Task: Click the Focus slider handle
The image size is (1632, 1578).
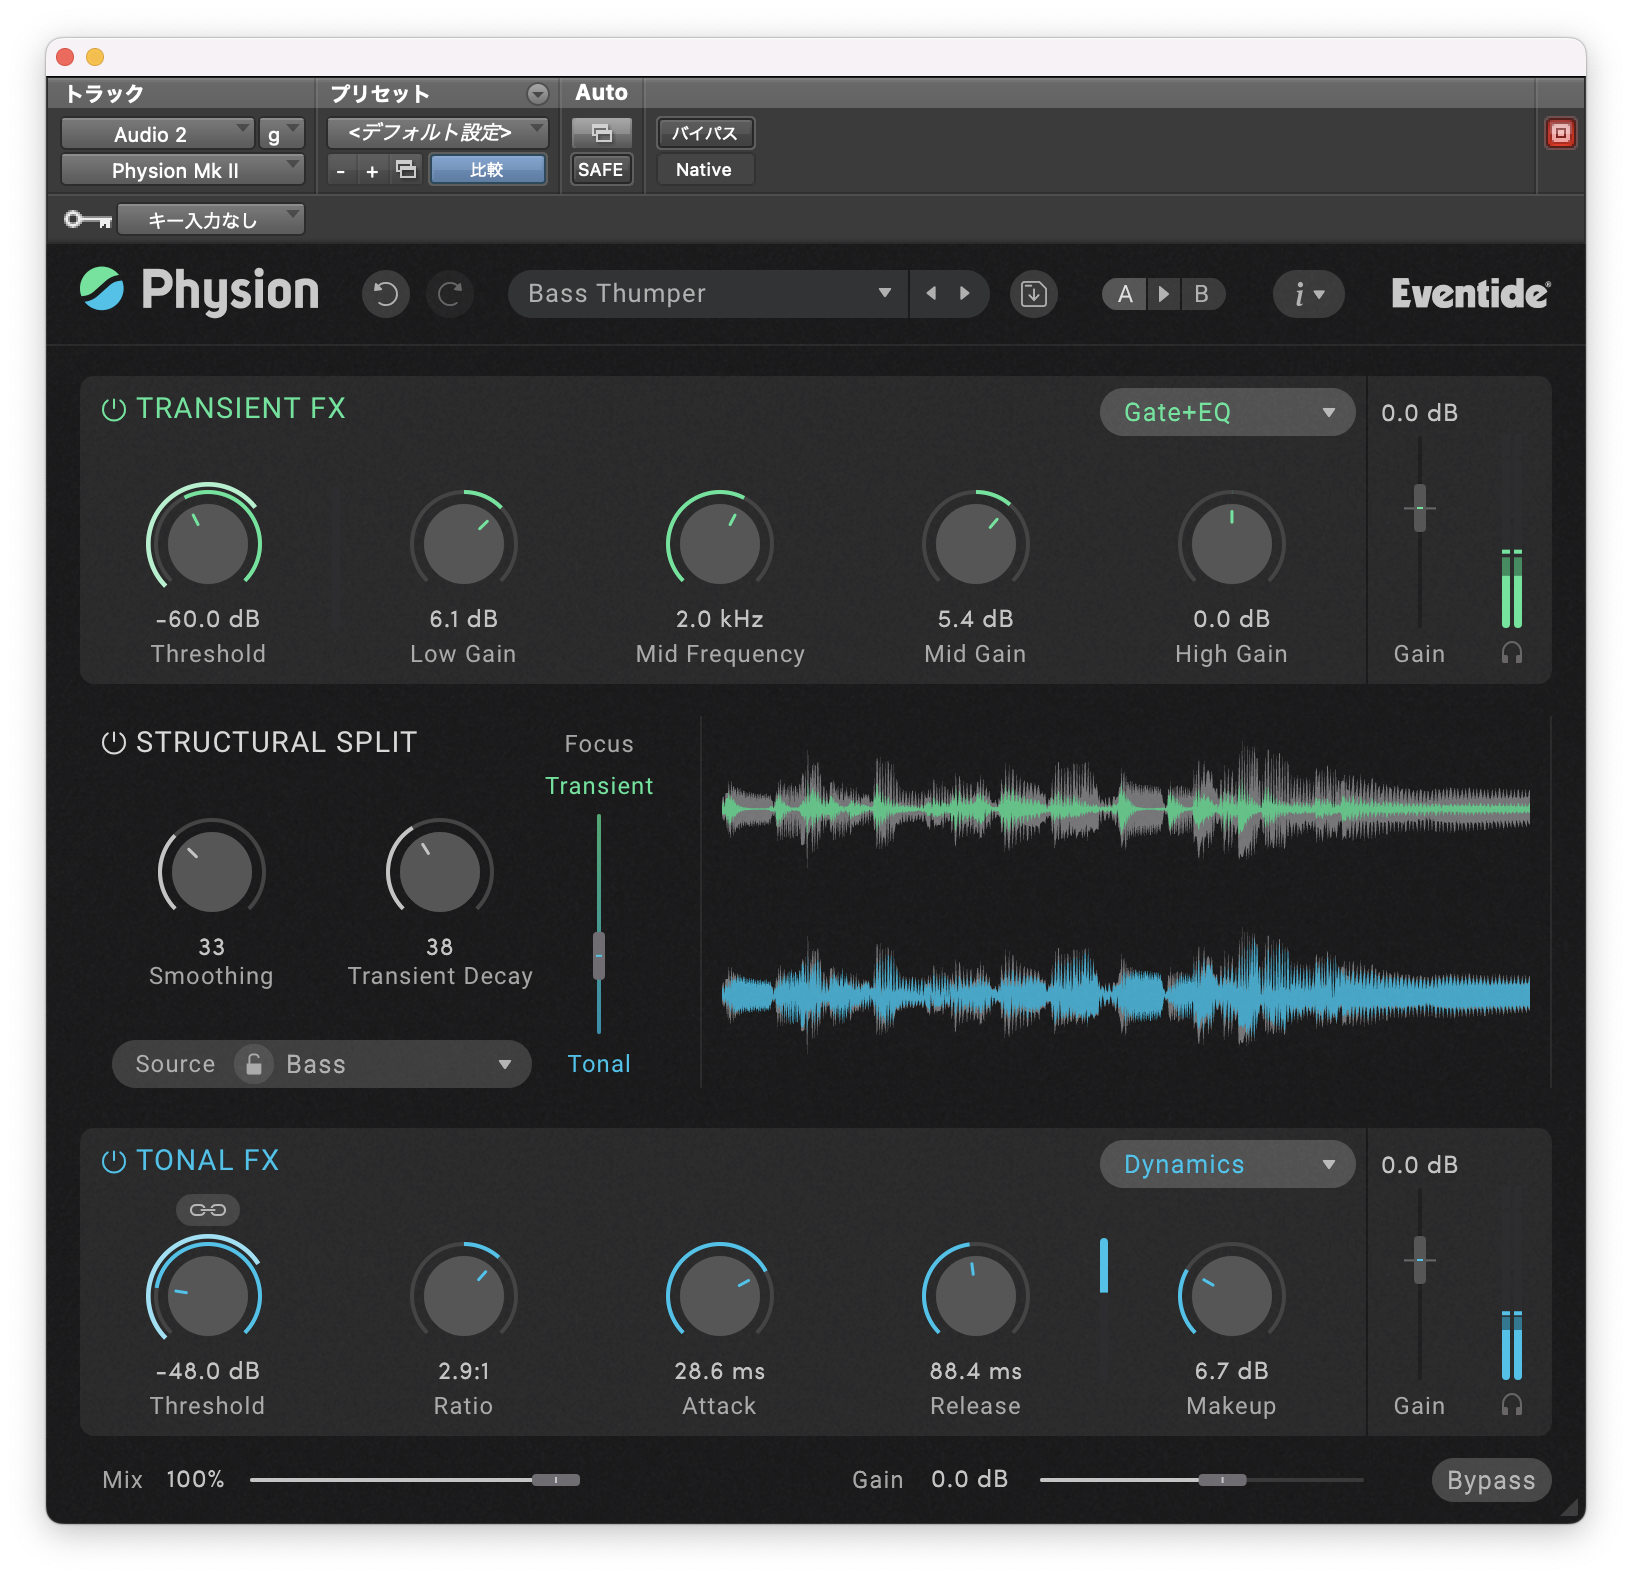Action: tap(599, 956)
